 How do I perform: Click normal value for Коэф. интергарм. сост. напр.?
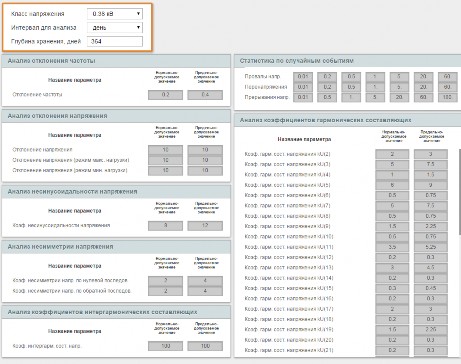coord(165,346)
